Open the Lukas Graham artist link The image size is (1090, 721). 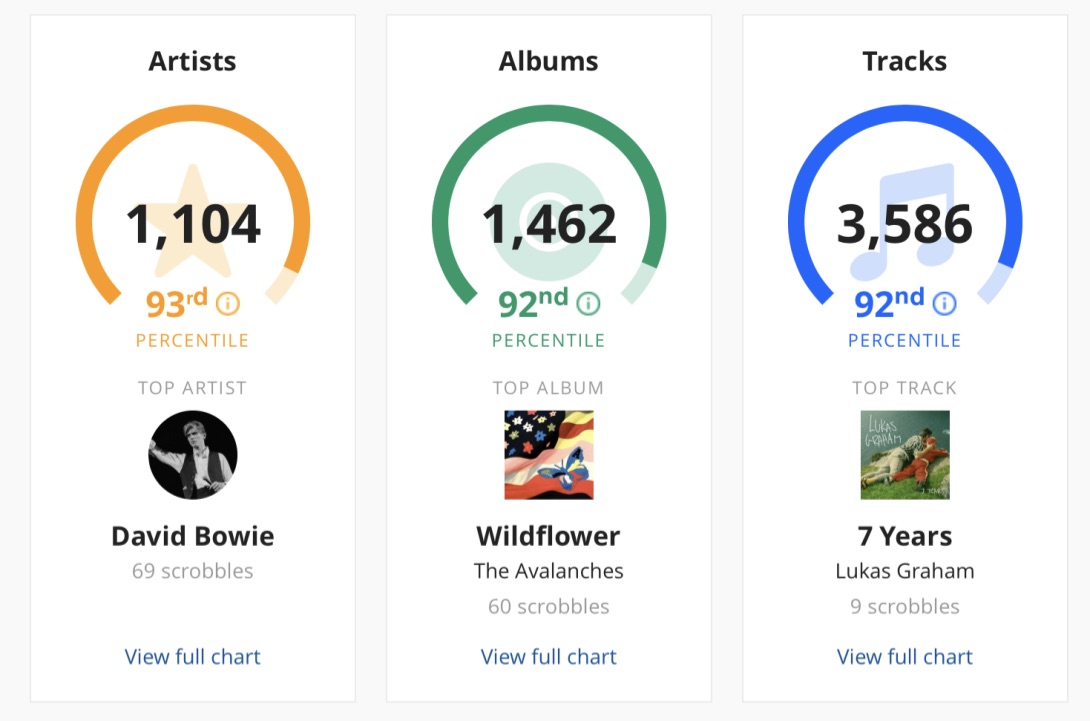click(905, 571)
